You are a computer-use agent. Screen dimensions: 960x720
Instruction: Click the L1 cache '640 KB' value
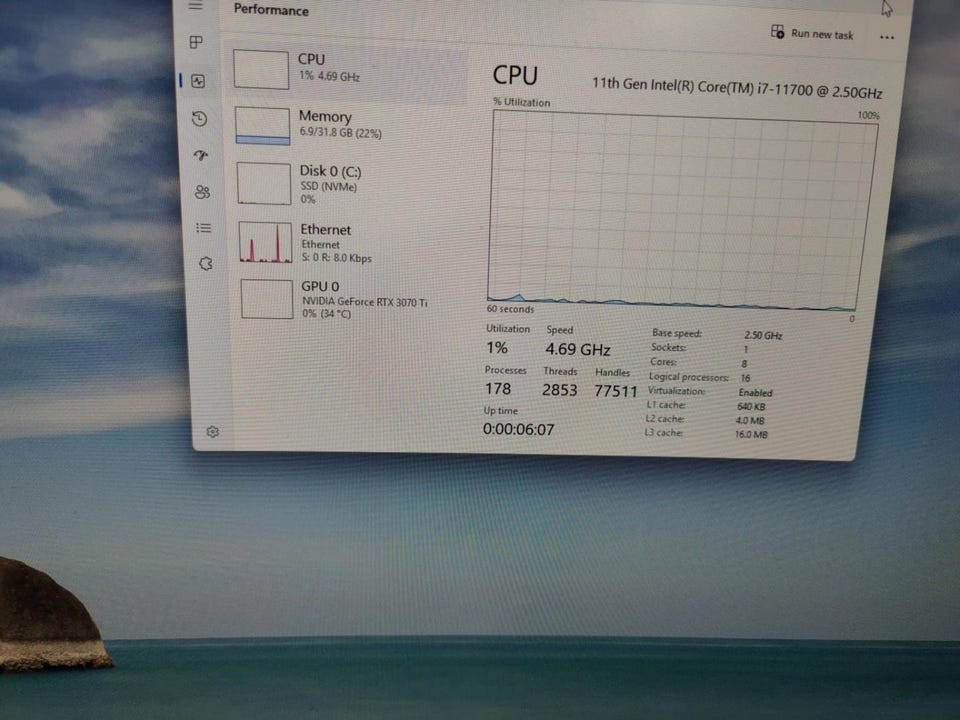pos(751,407)
